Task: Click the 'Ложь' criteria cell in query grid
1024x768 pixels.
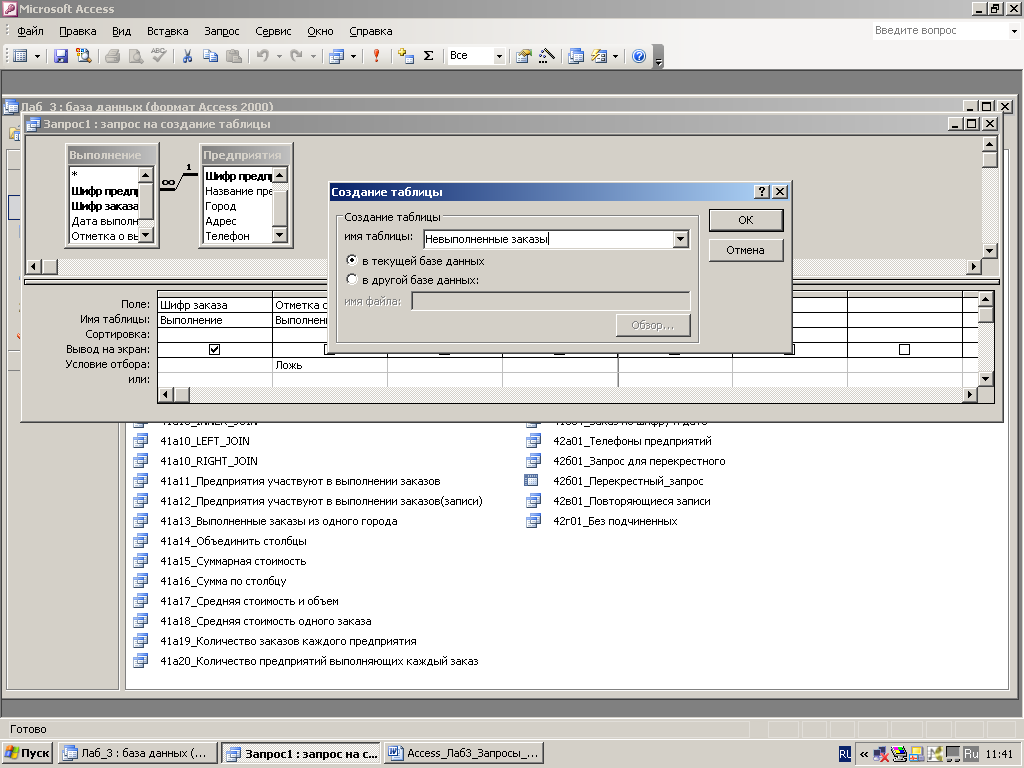Action: click(x=330, y=365)
